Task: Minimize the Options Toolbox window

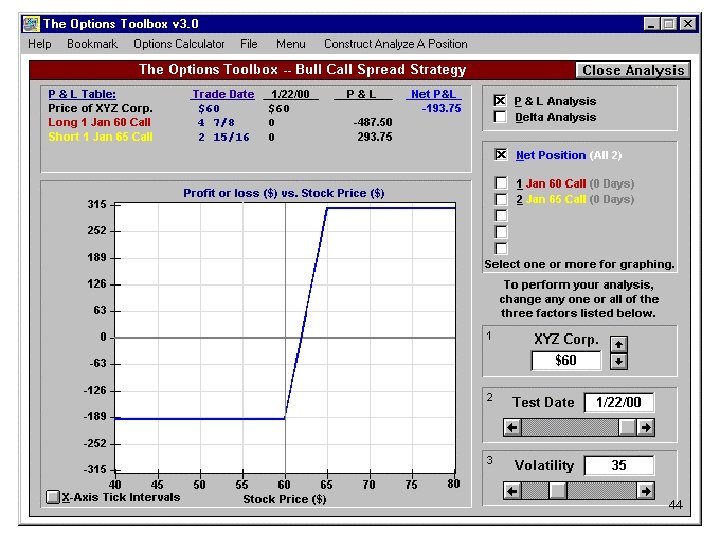Action: tap(652, 24)
